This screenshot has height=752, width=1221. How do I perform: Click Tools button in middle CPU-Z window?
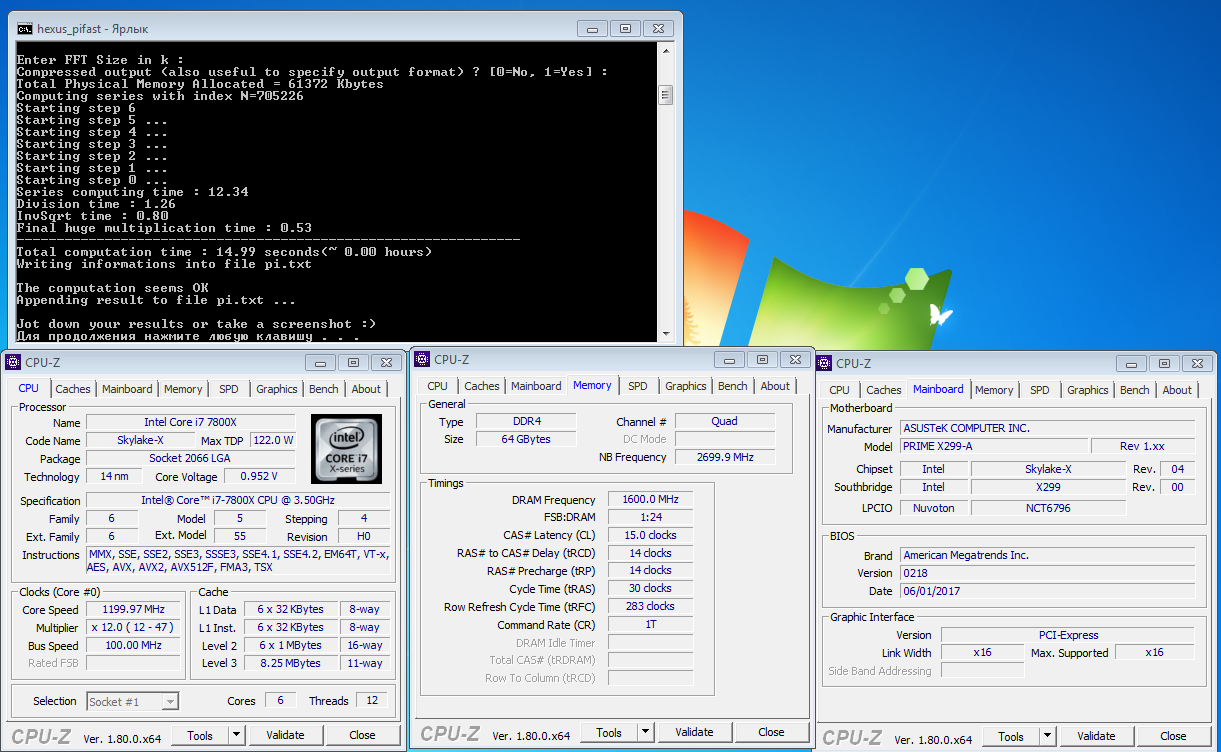[x=609, y=732]
